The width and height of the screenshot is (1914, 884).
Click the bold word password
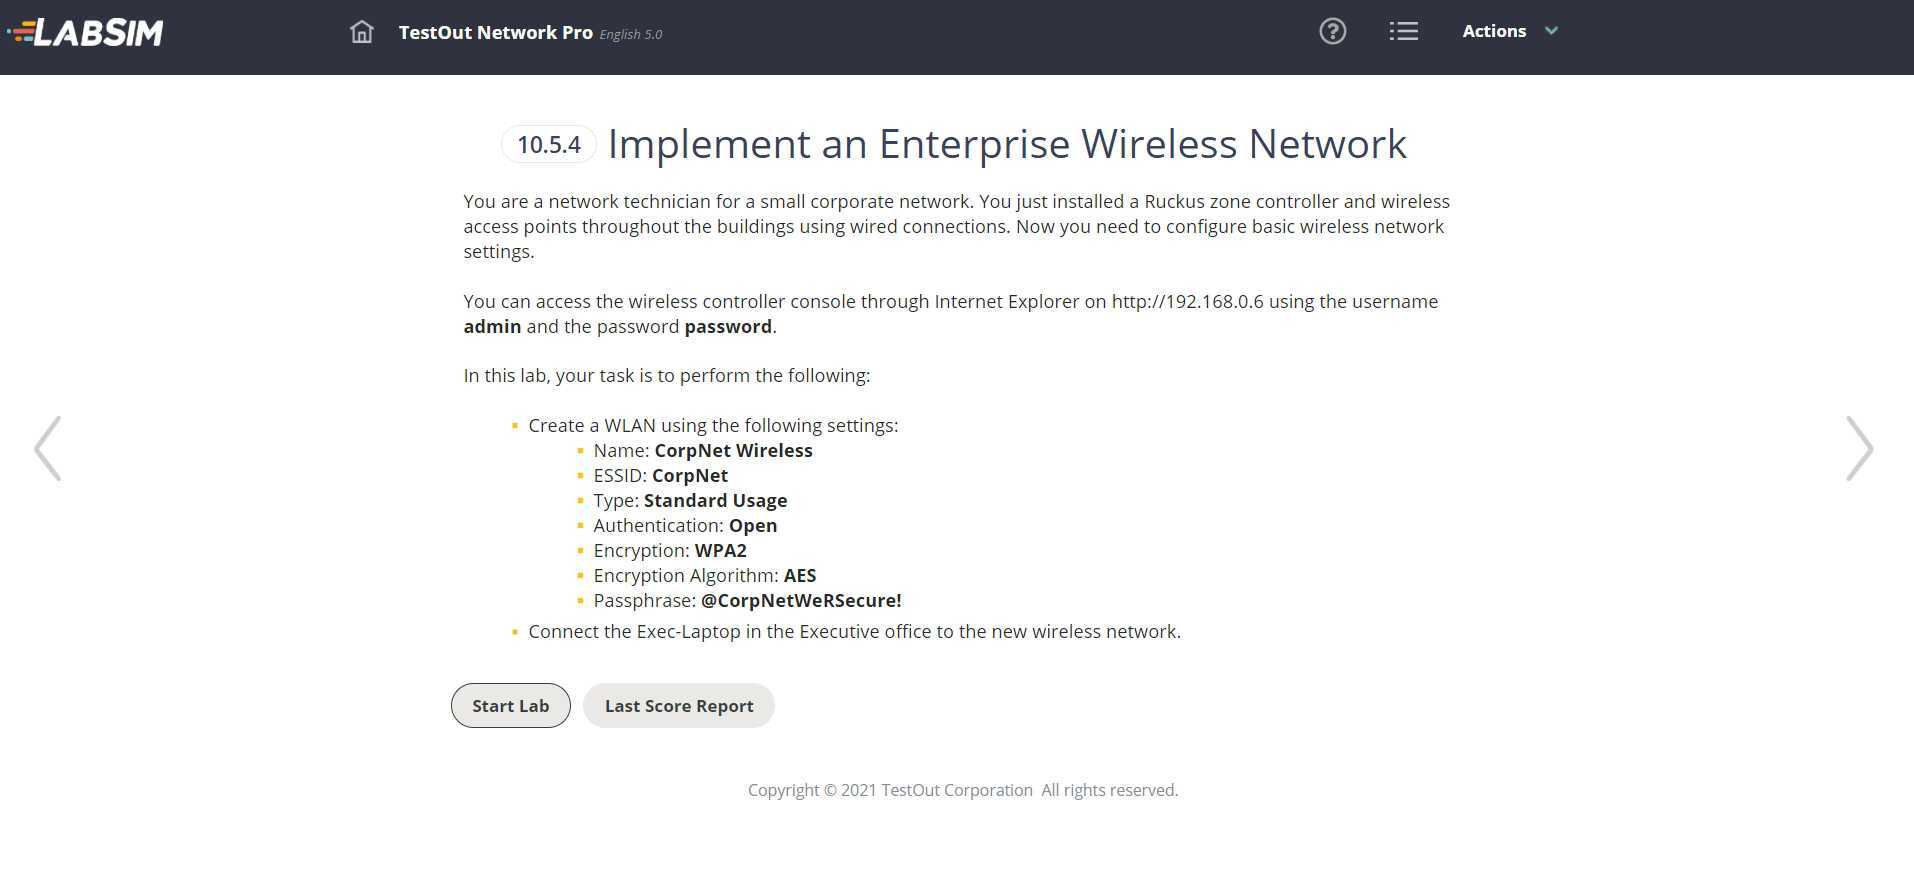[x=728, y=326]
